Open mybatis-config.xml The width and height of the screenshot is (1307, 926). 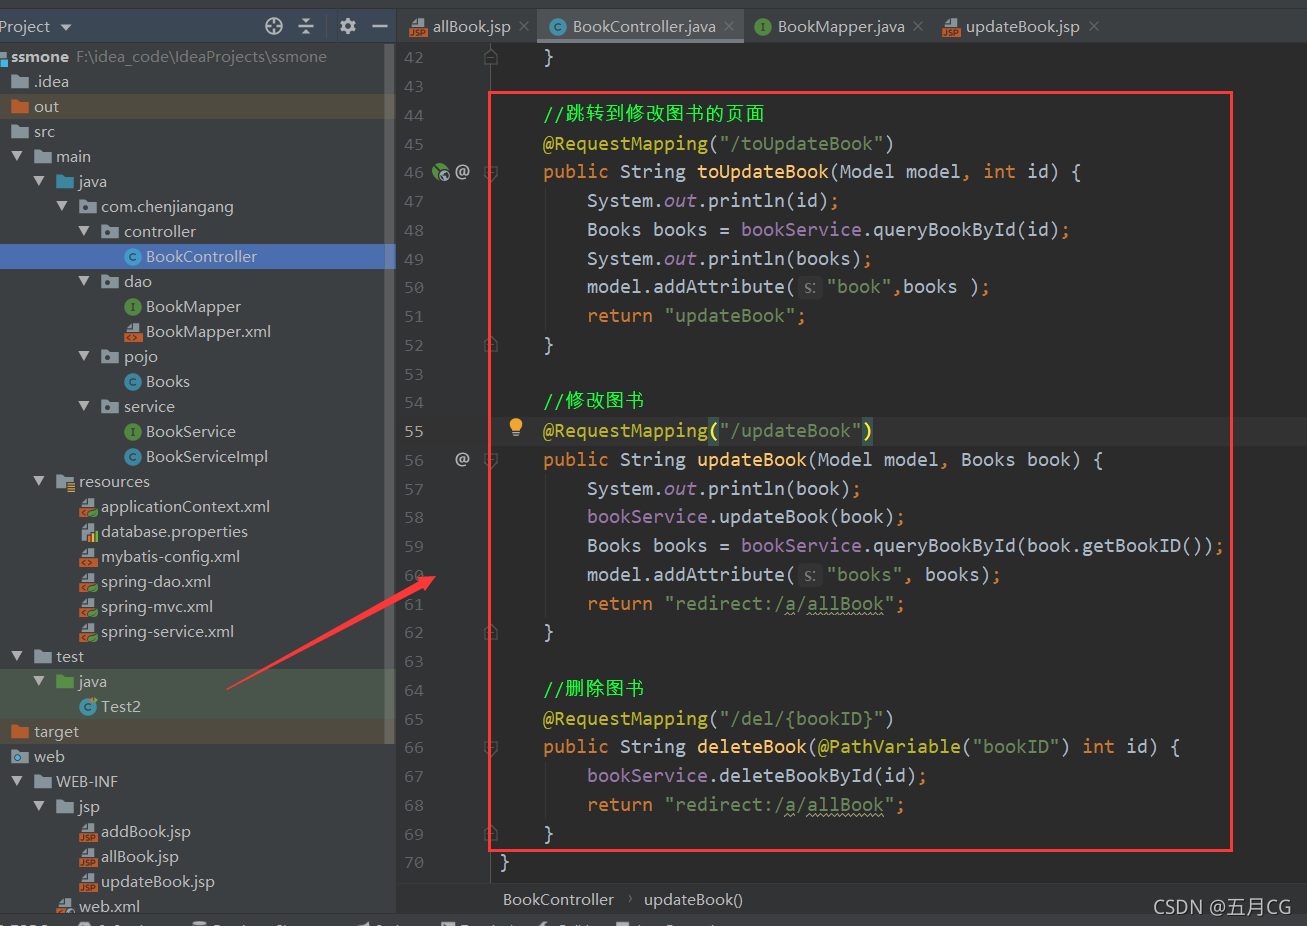[x=170, y=556]
